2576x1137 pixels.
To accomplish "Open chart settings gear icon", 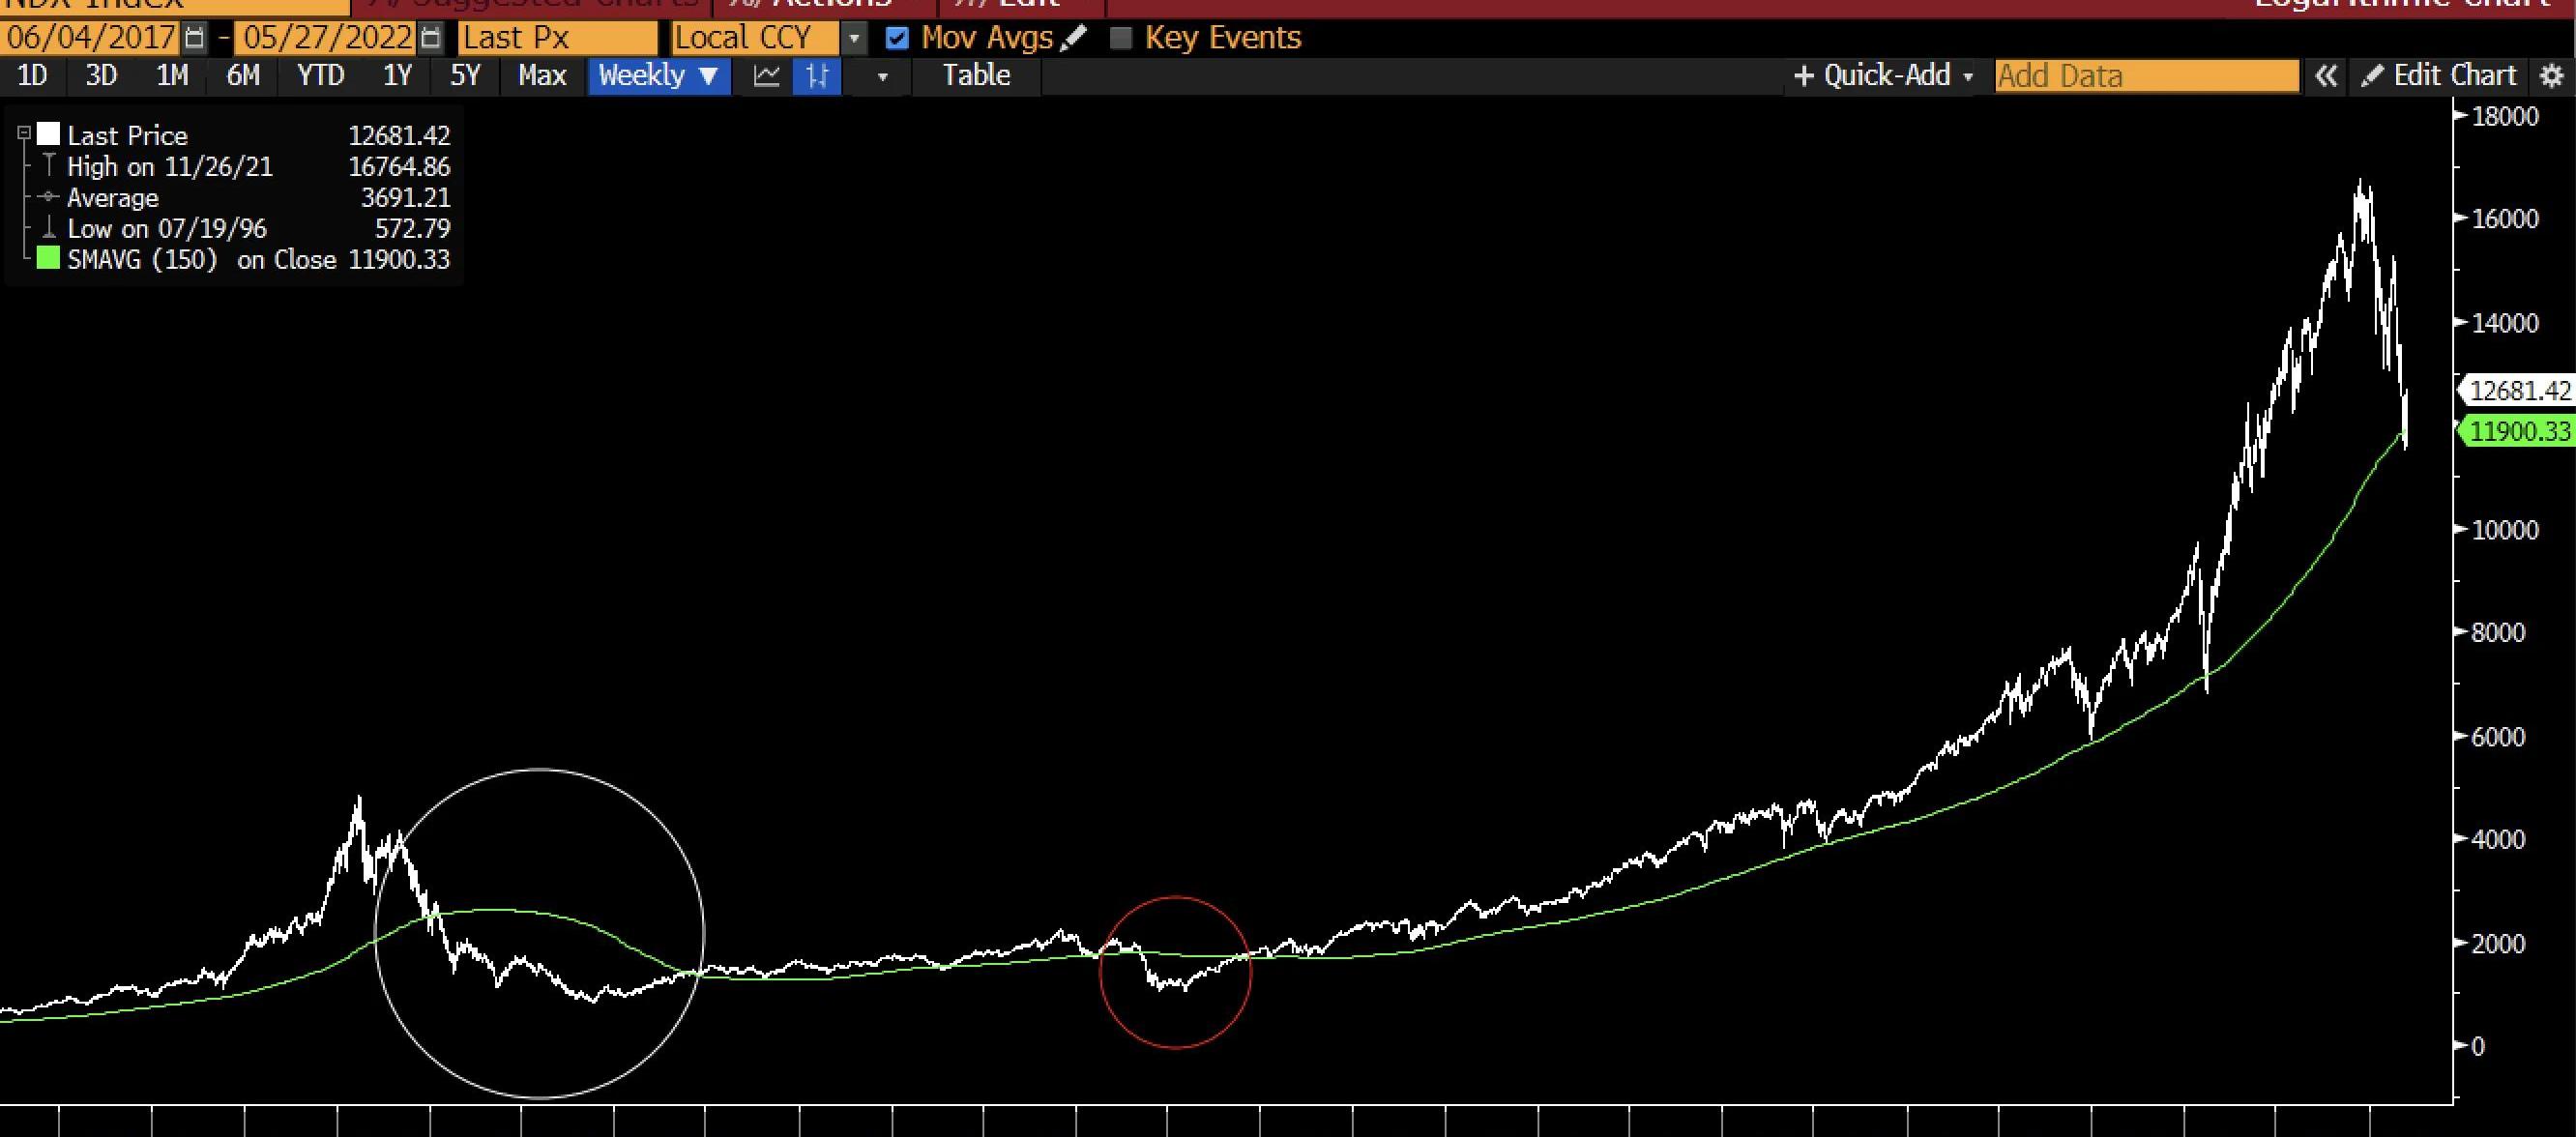I will (2552, 76).
